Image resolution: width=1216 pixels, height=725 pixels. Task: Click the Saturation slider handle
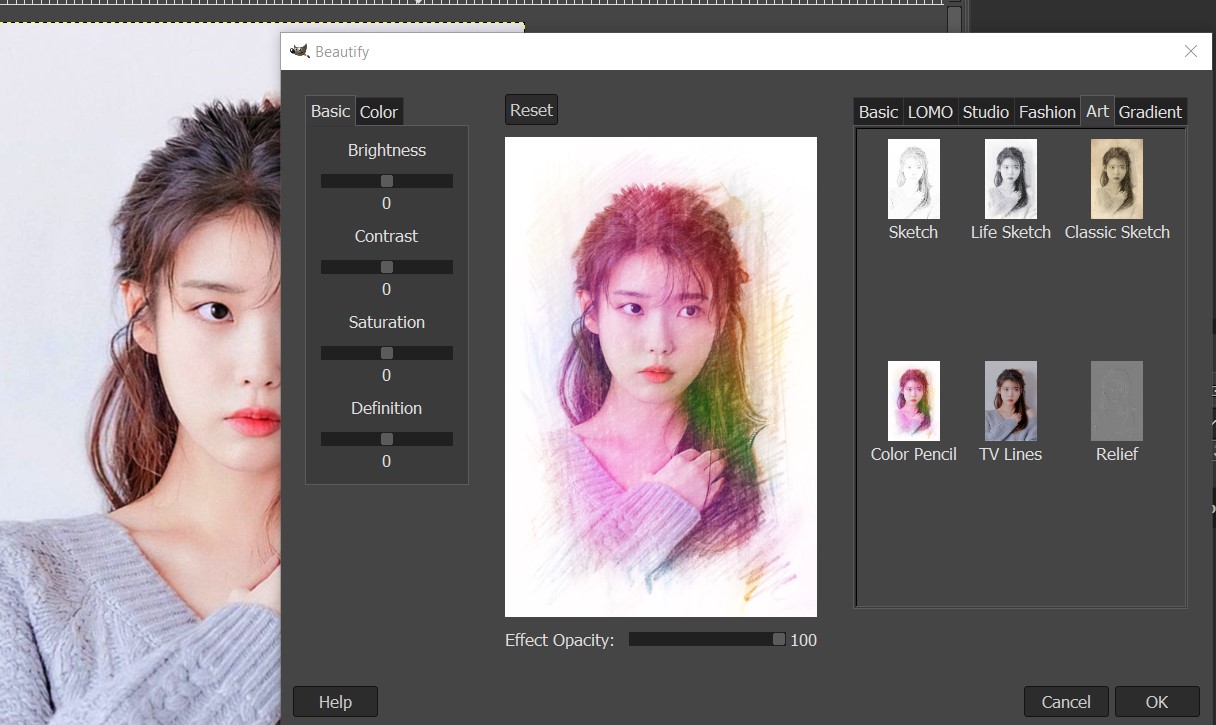pos(387,353)
